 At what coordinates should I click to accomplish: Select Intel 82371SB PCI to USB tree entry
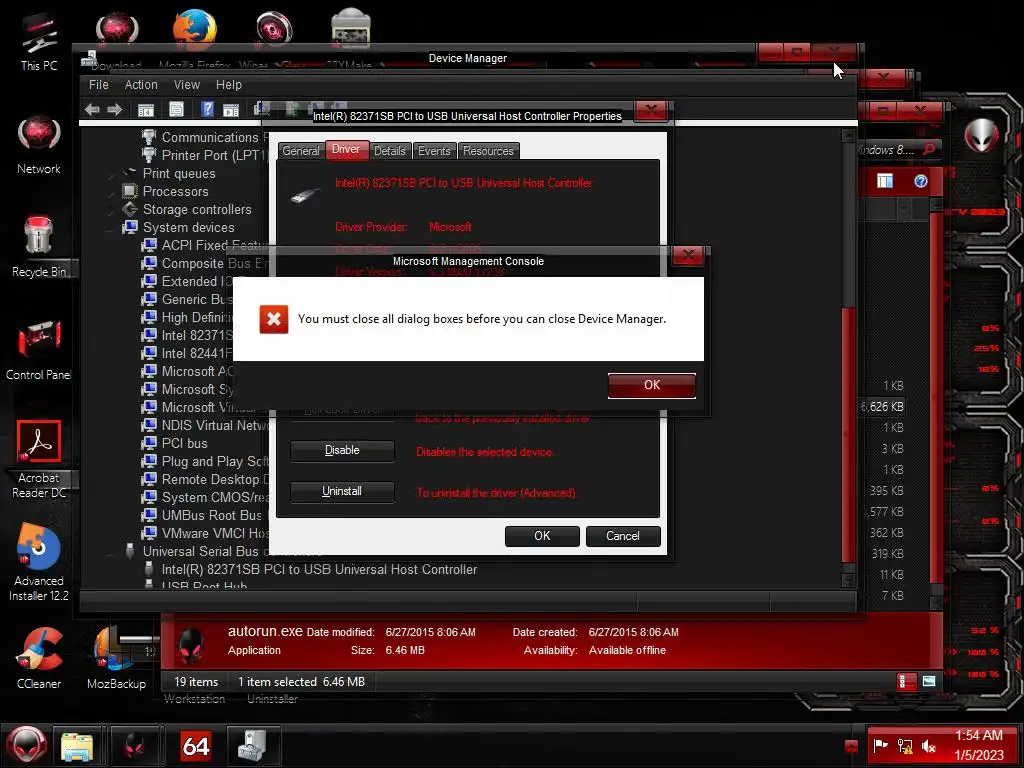pyautogui.click(x=319, y=569)
